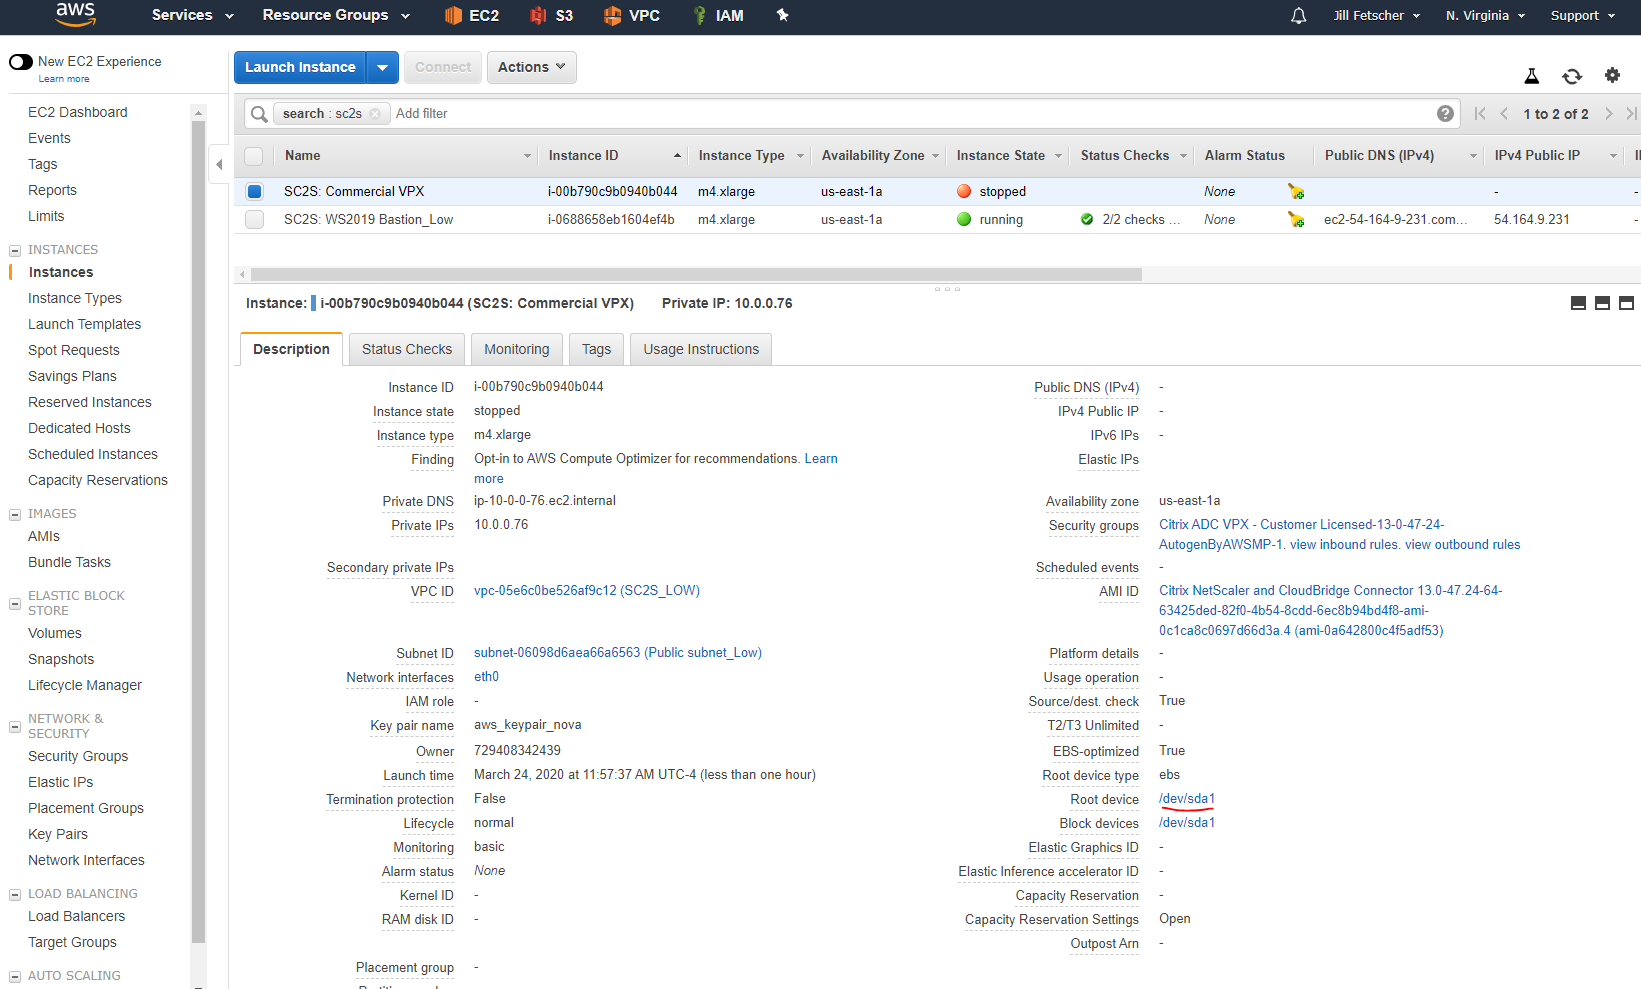Click the pin shortcuts icon in navbar

point(783,16)
